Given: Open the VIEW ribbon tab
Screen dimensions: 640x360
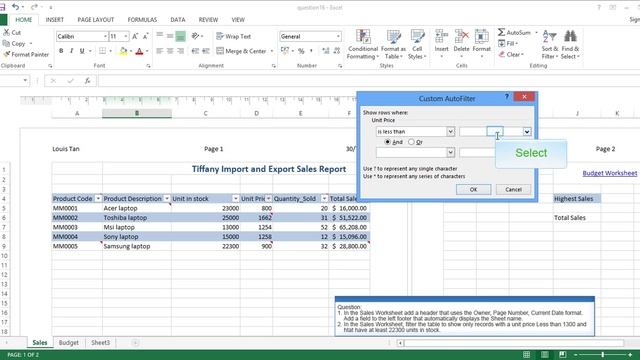Looking at the screenshot, I should (x=238, y=20).
